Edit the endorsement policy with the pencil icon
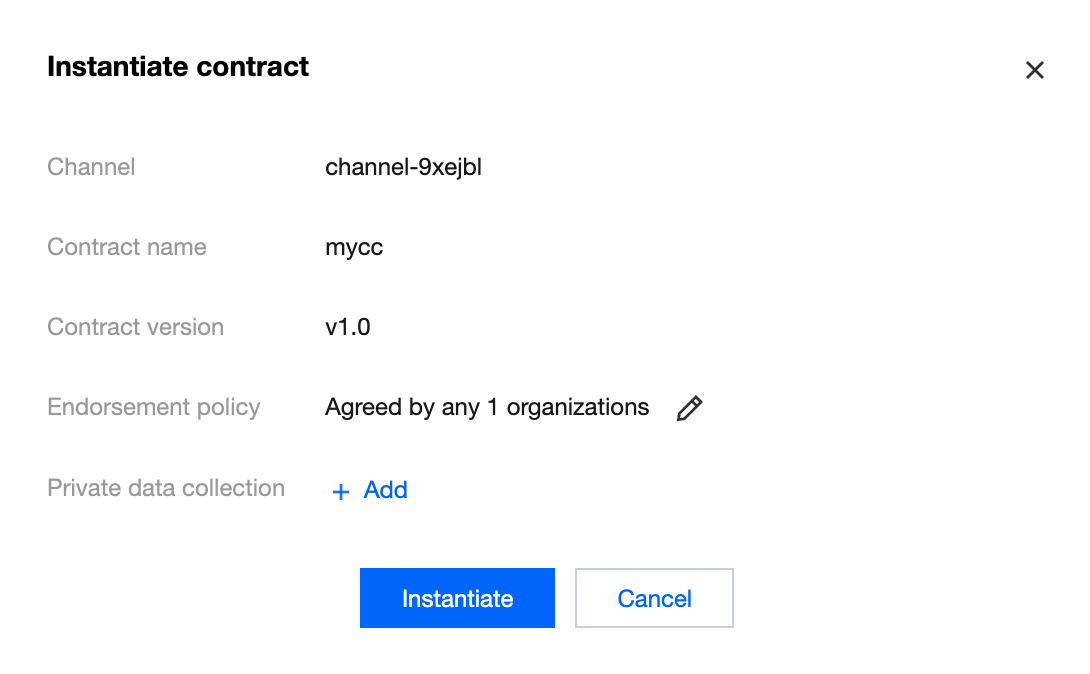The width and height of the screenshot is (1090, 674). tap(689, 408)
